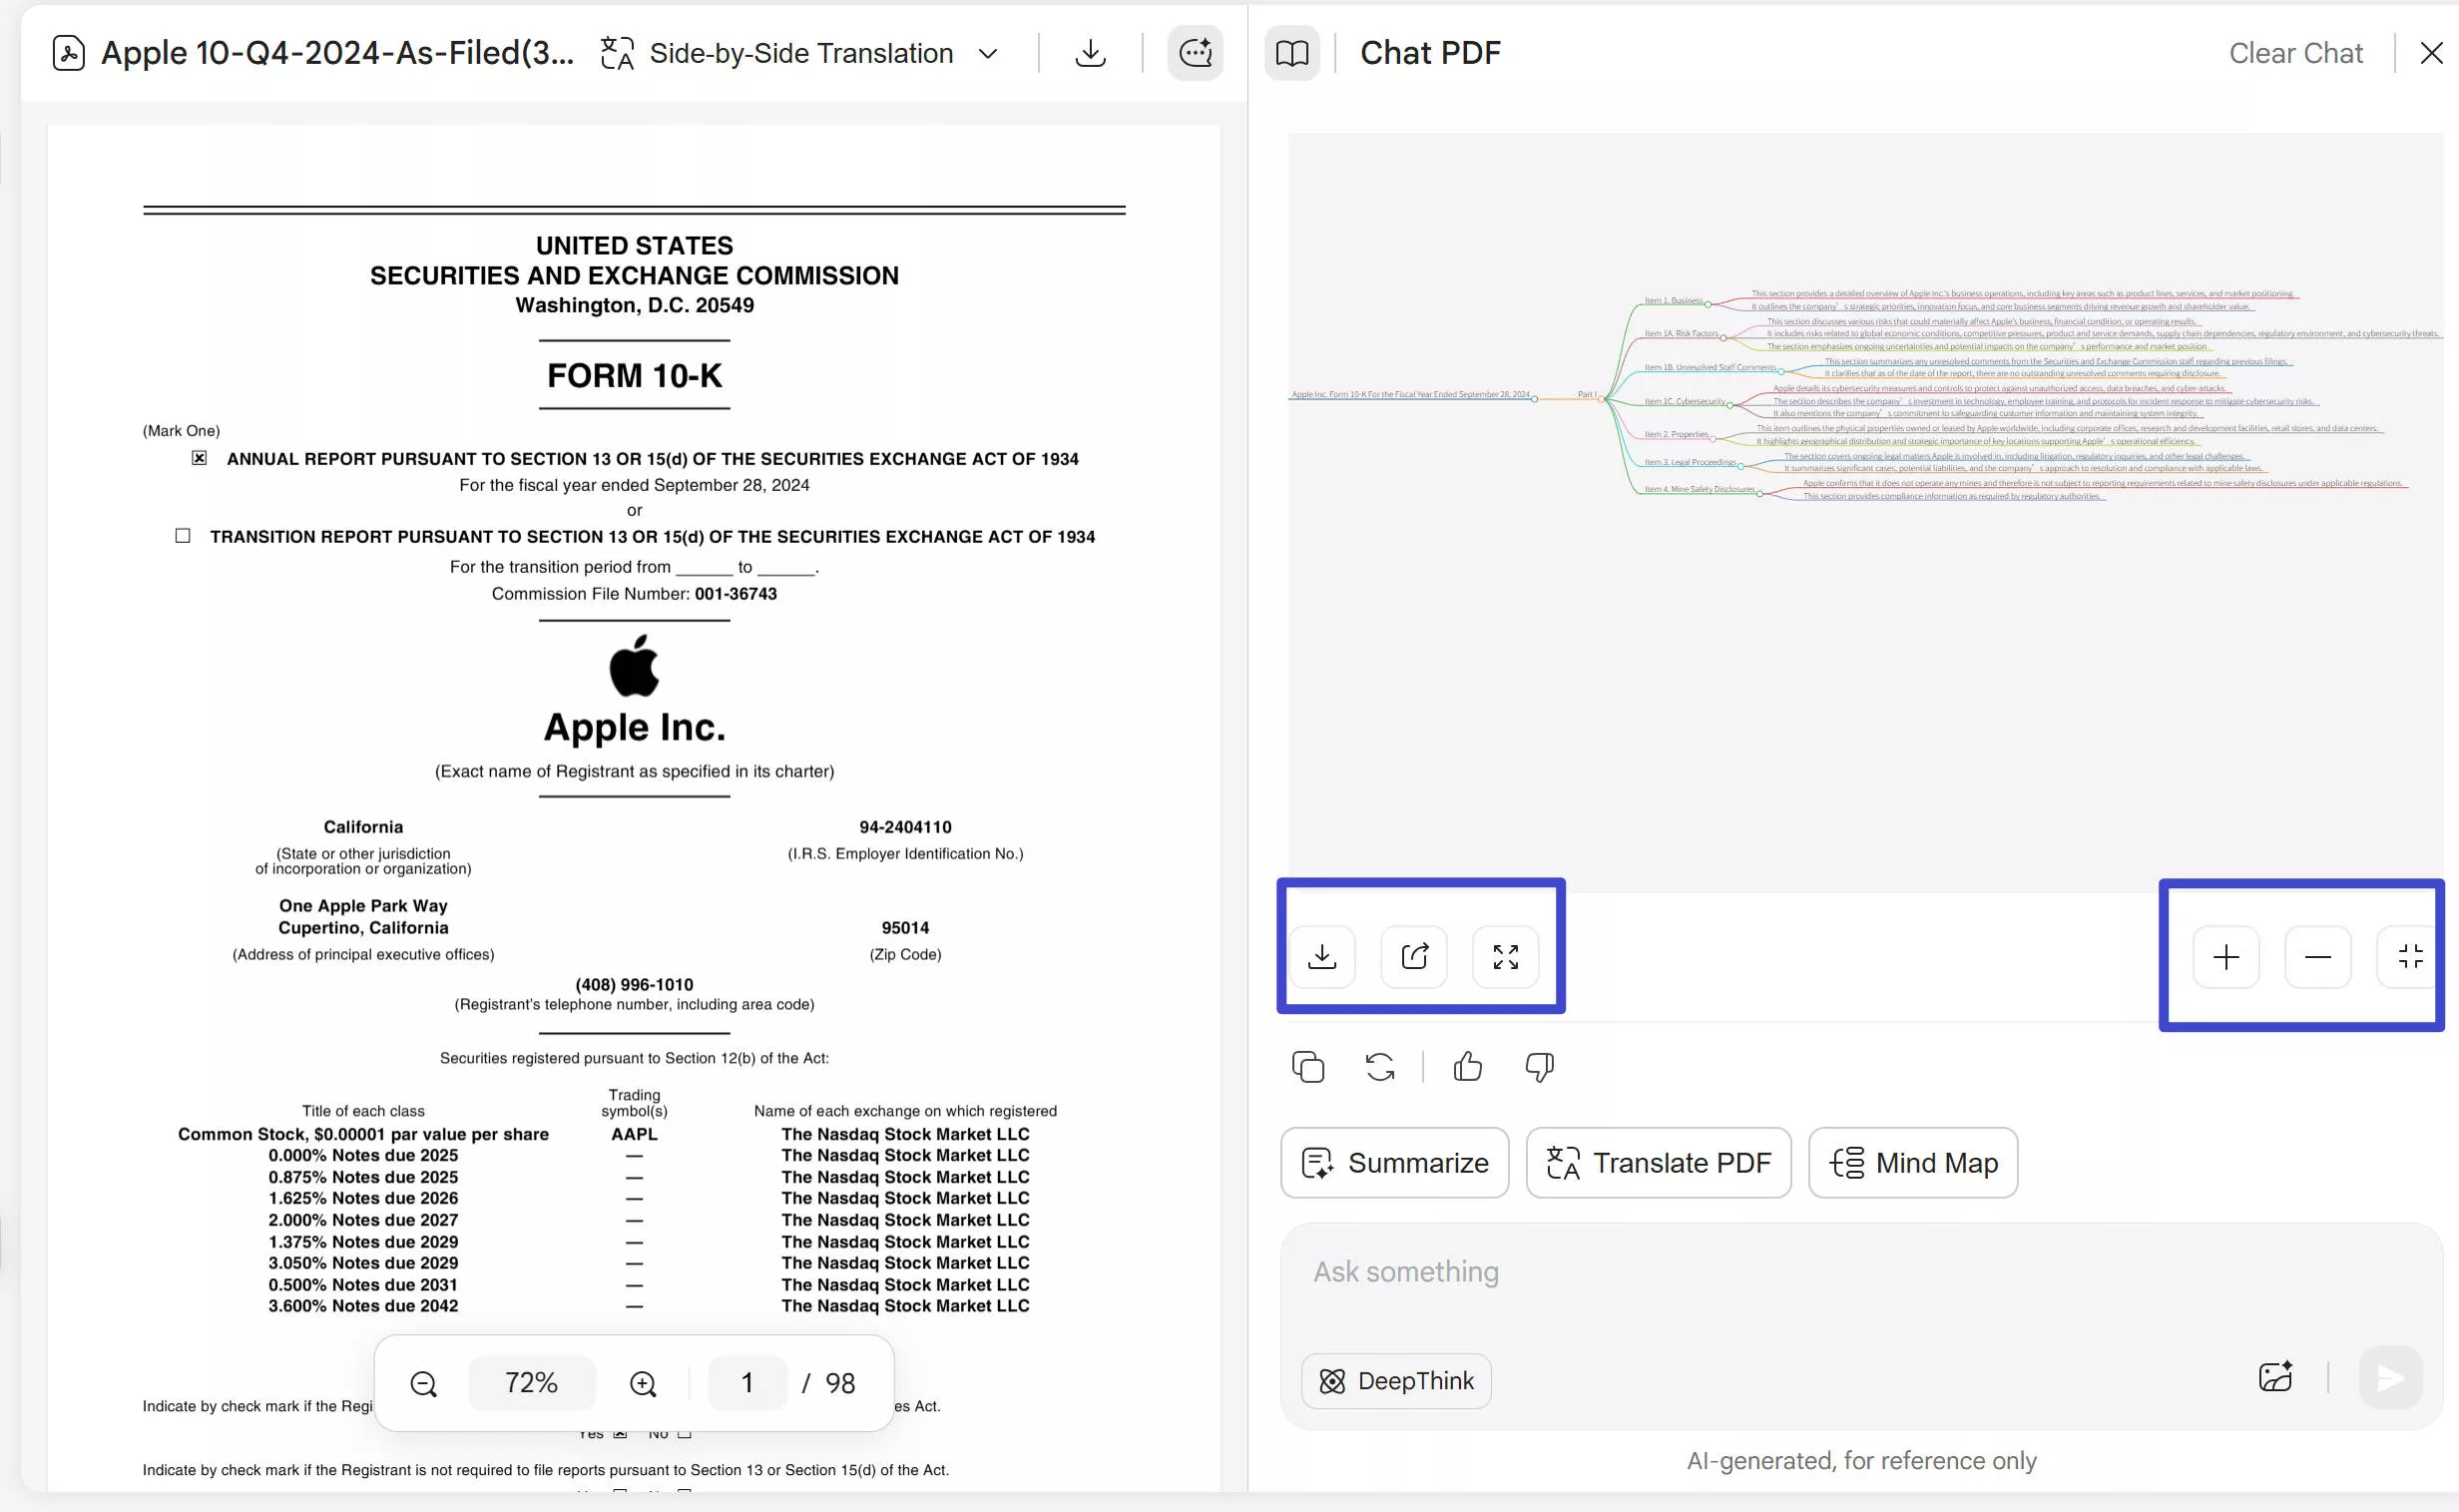The image size is (2459, 1512).
Task: Open the Side-by-Side Translation dropdown
Action: pos(987,53)
